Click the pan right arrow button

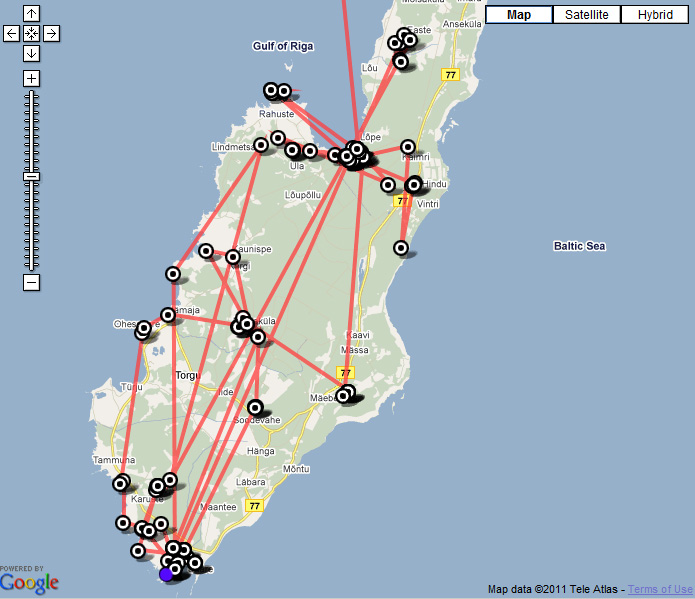pos(51,33)
